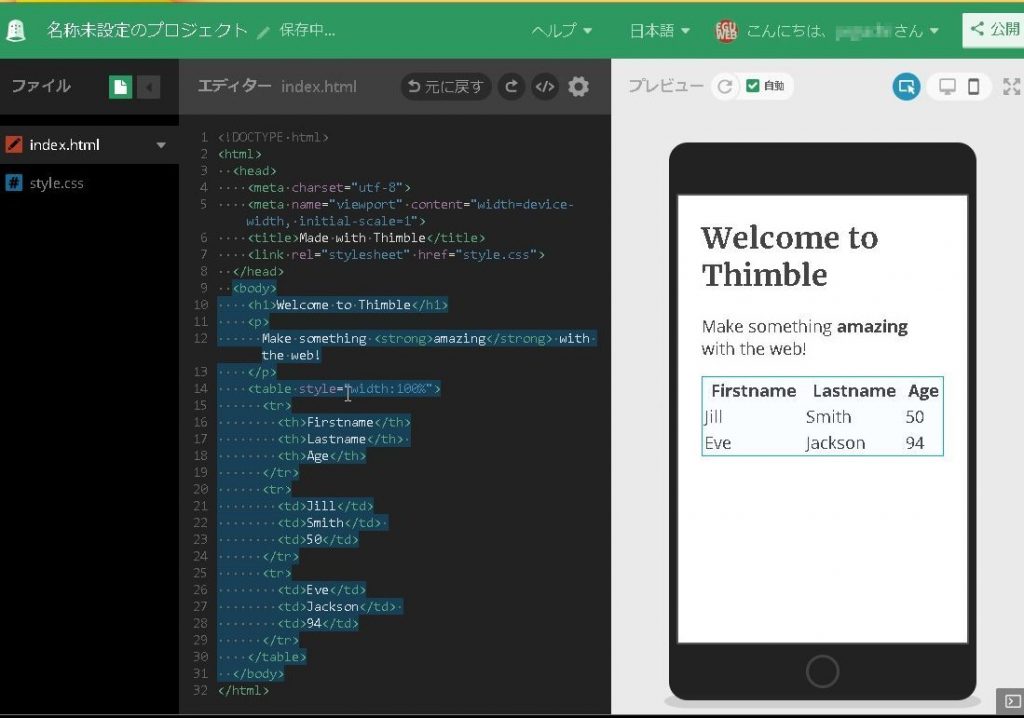Switch preview to mobile view

pos(973,87)
